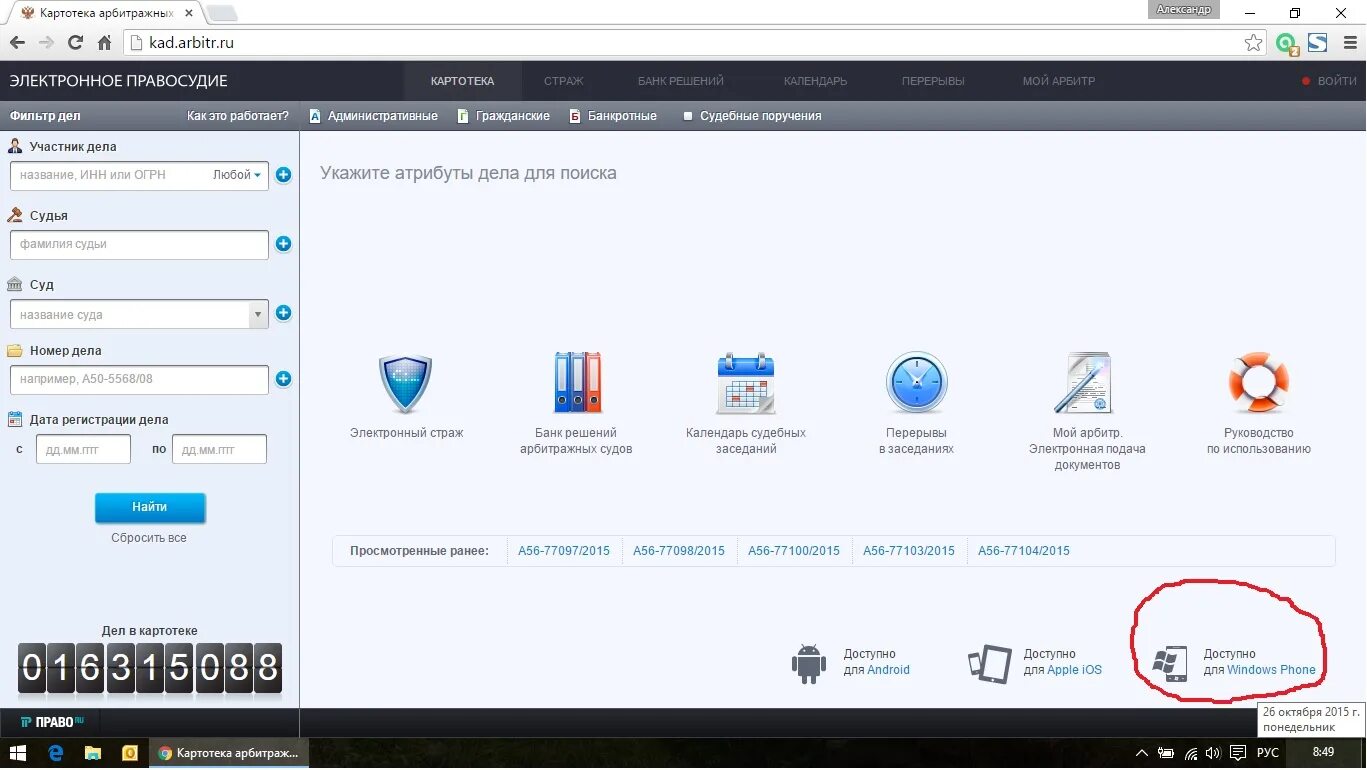Image resolution: width=1367 pixels, height=770 pixels.
Task: Click Сбросить все link
Action: 149,538
